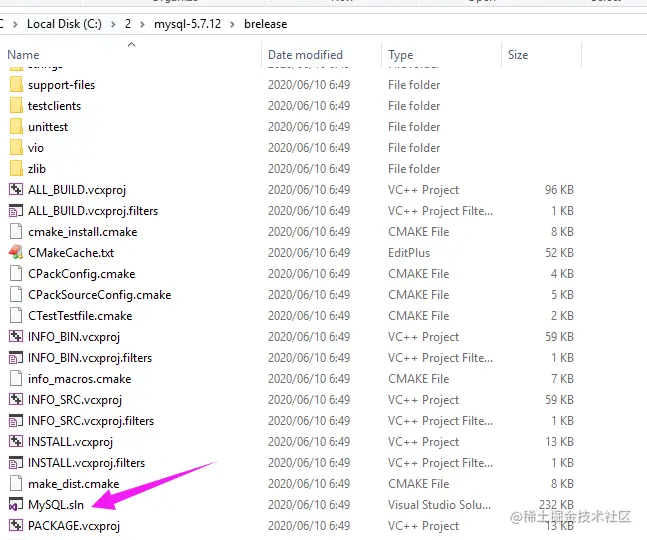Click the info_macros.cmake file icon
The height and width of the screenshot is (540, 647).
(16, 379)
